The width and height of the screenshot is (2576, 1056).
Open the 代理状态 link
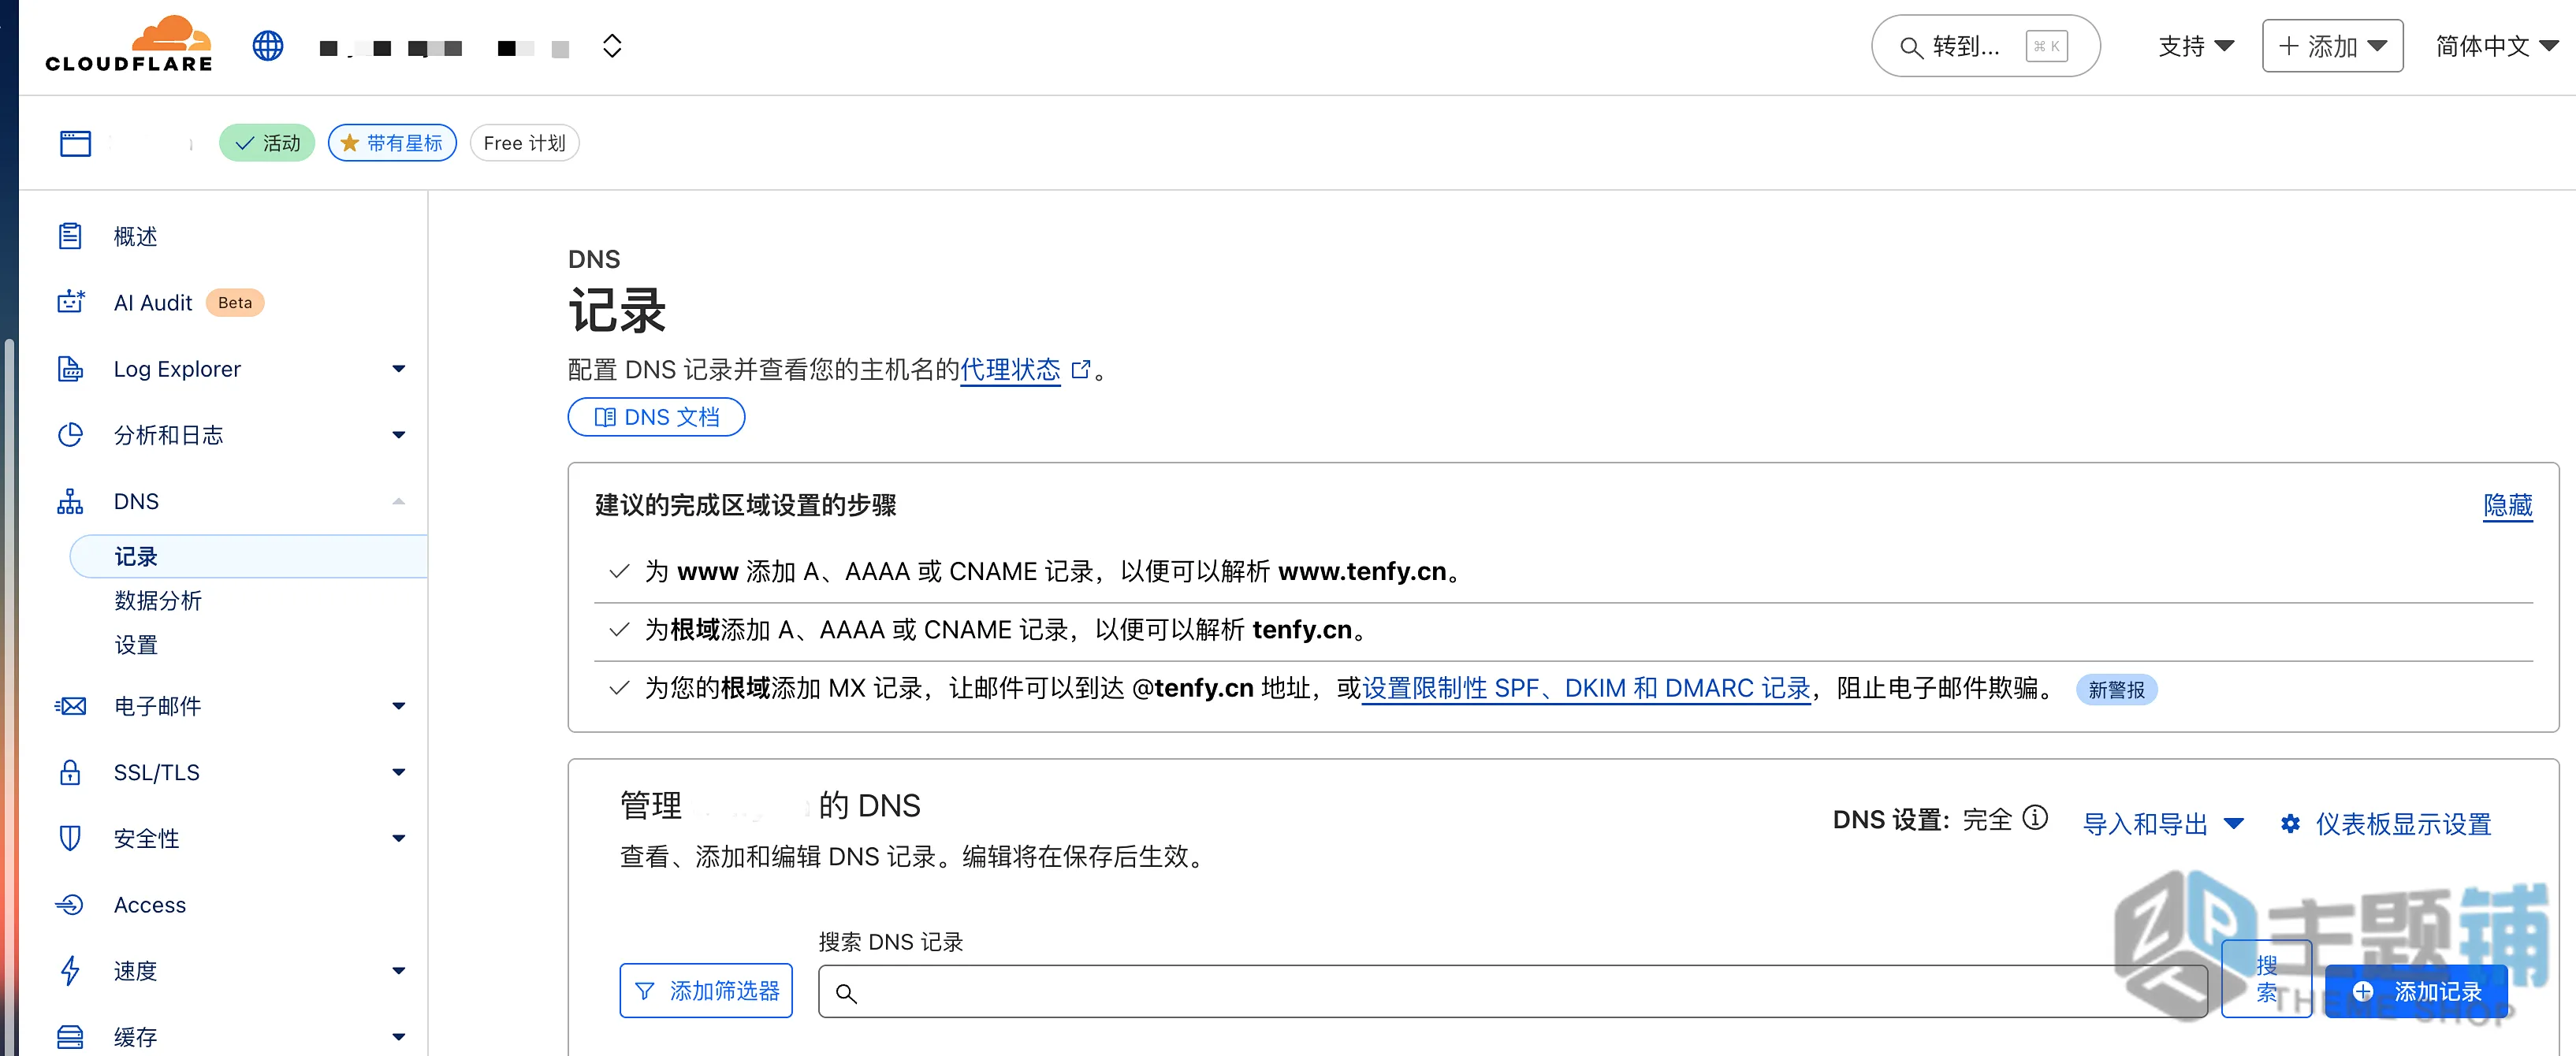tap(1010, 370)
